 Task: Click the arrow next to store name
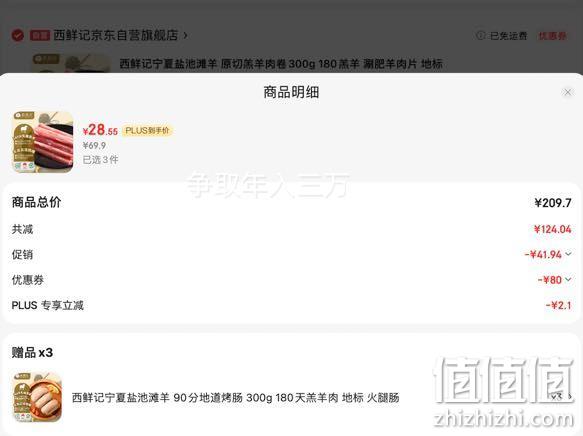pyautogui.click(x=185, y=36)
